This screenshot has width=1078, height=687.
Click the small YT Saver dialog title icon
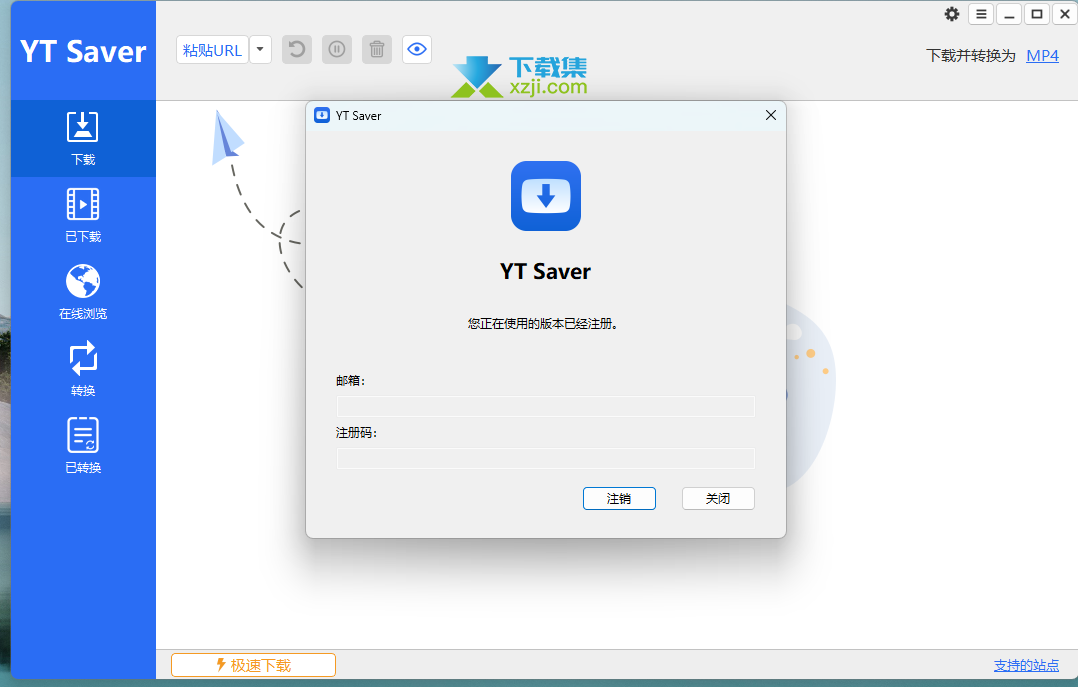(322, 115)
